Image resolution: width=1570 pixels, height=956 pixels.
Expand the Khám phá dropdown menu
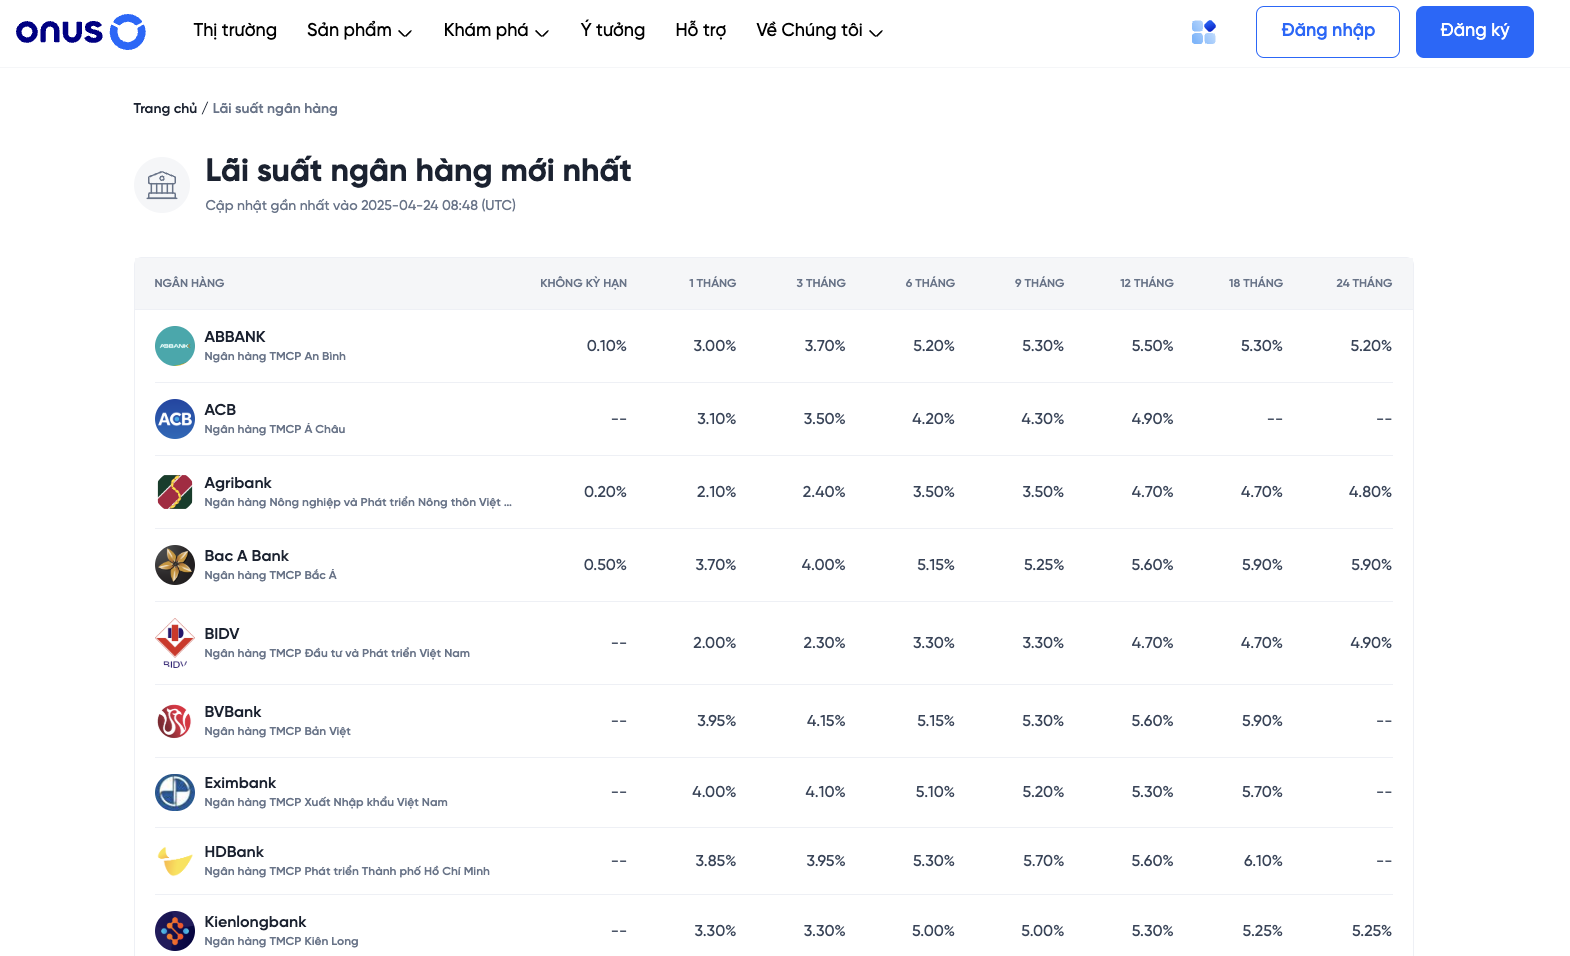(496, 31)
